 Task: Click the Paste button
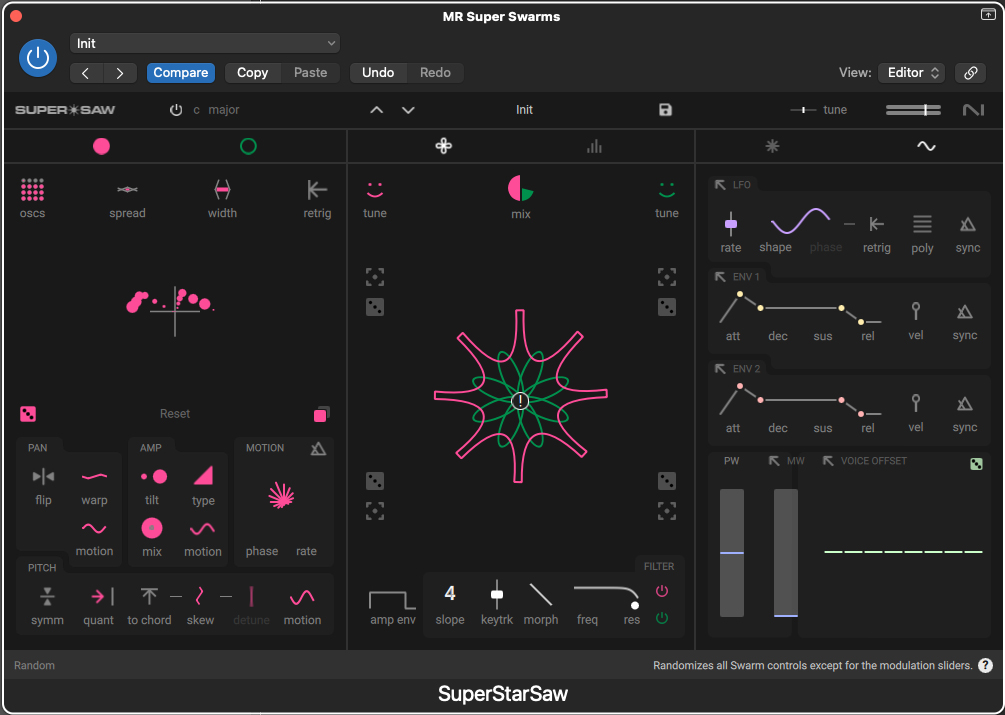tap(310, 72)
